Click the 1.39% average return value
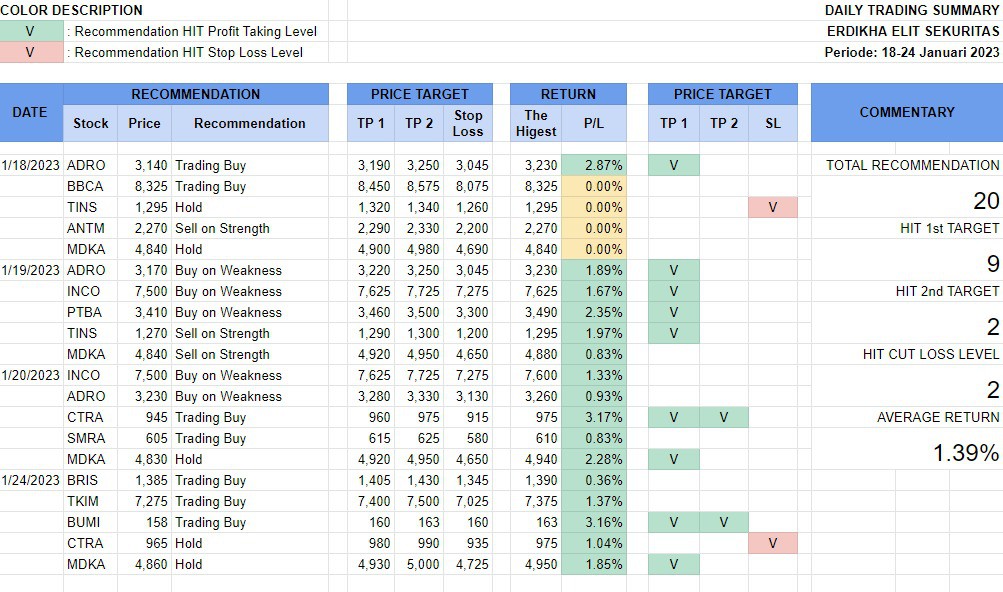The height and width of the screenshot is (592, 1003). (x=965, y=453)
